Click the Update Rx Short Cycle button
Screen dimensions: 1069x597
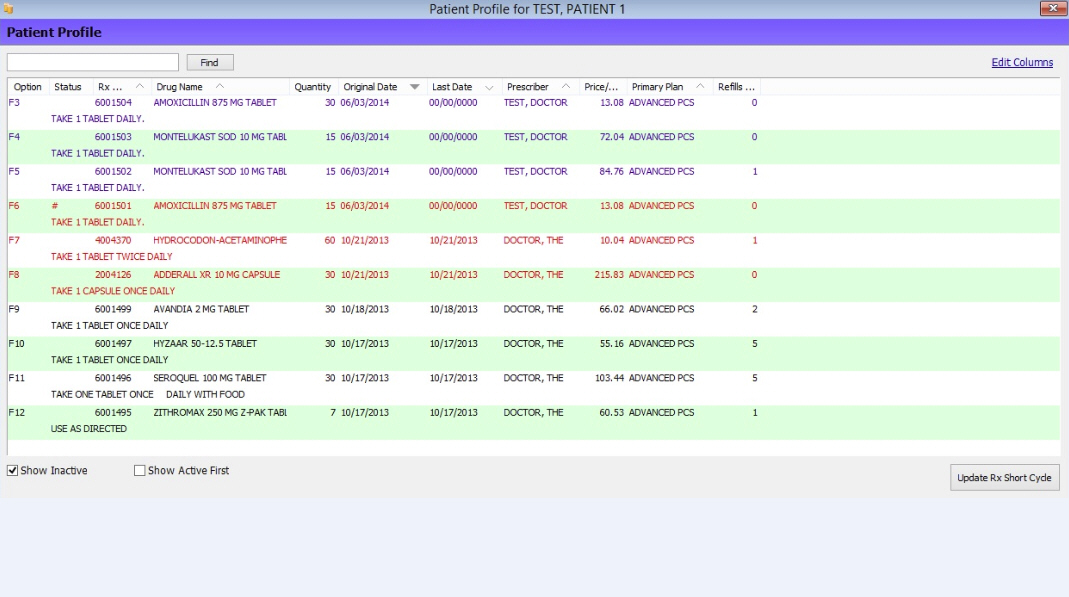coord(1004,478)
